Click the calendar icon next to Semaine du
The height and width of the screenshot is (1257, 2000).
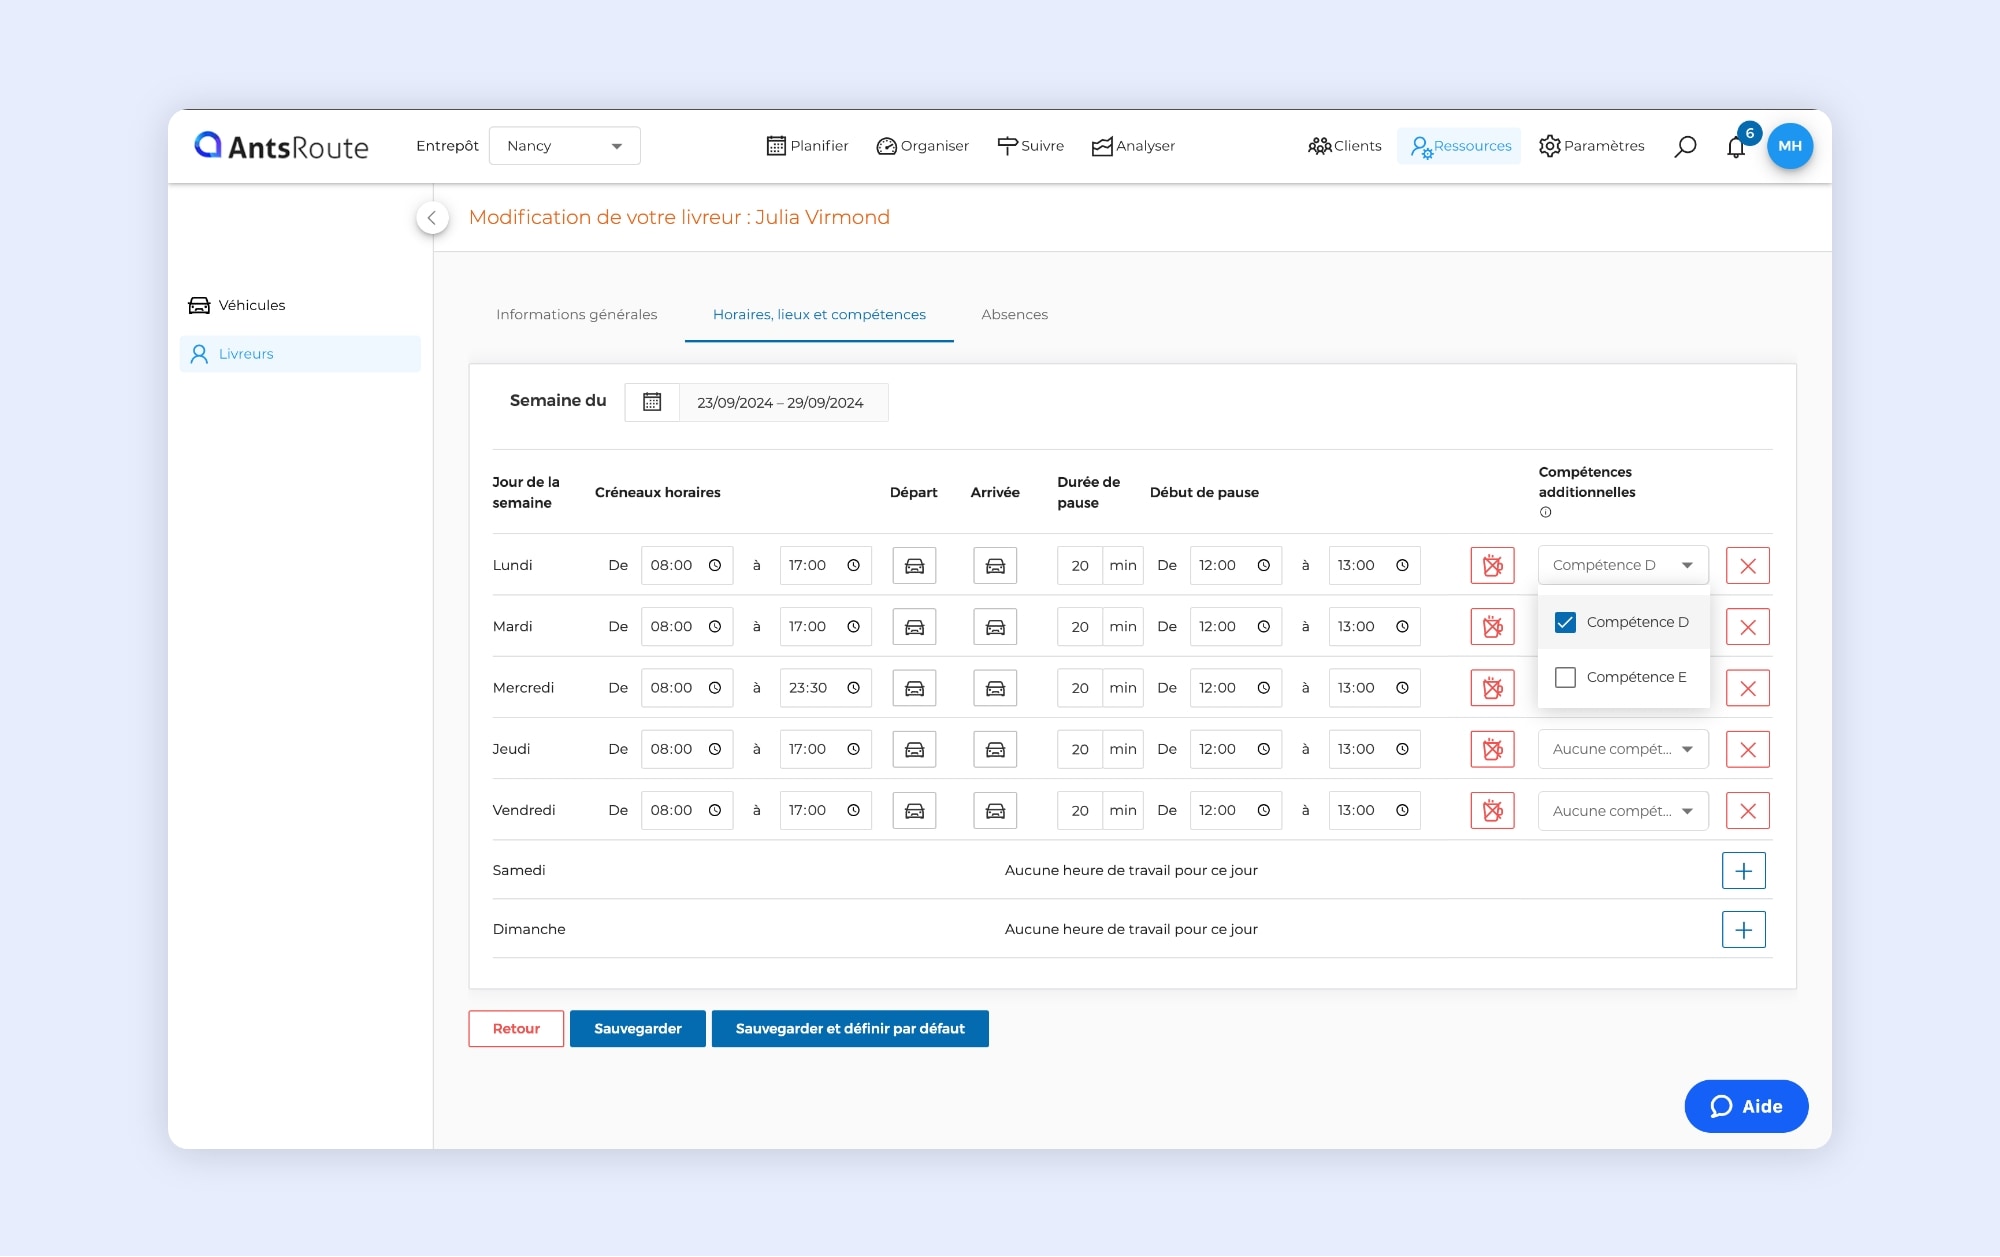652,402
